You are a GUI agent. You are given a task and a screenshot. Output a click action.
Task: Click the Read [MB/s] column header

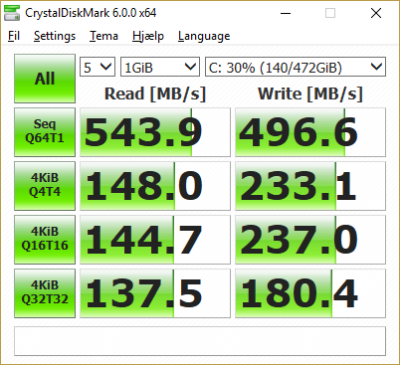tap(155, 94)
